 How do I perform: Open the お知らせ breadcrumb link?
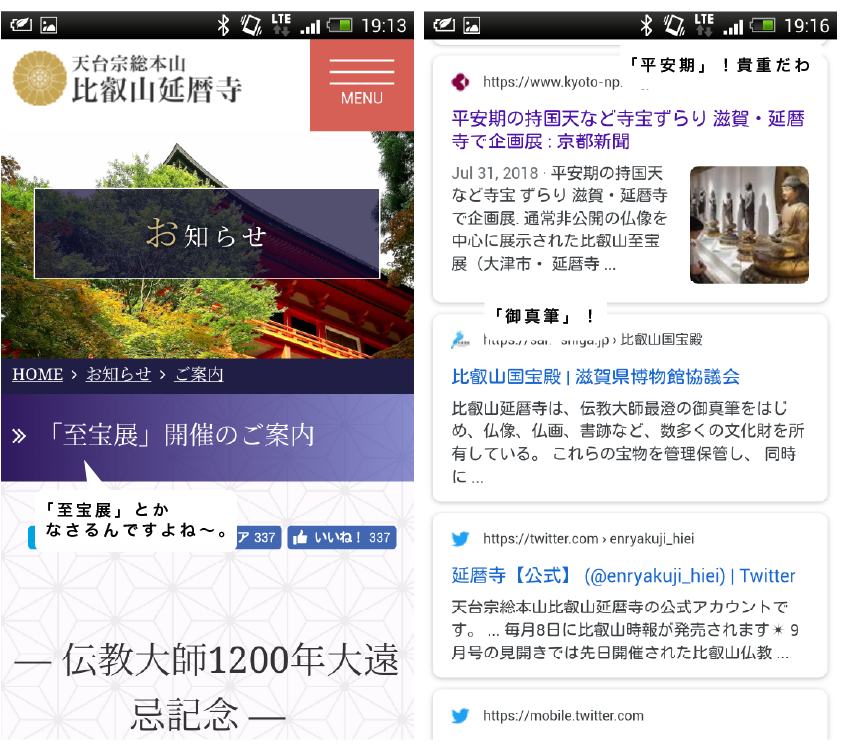coord(118,374)
